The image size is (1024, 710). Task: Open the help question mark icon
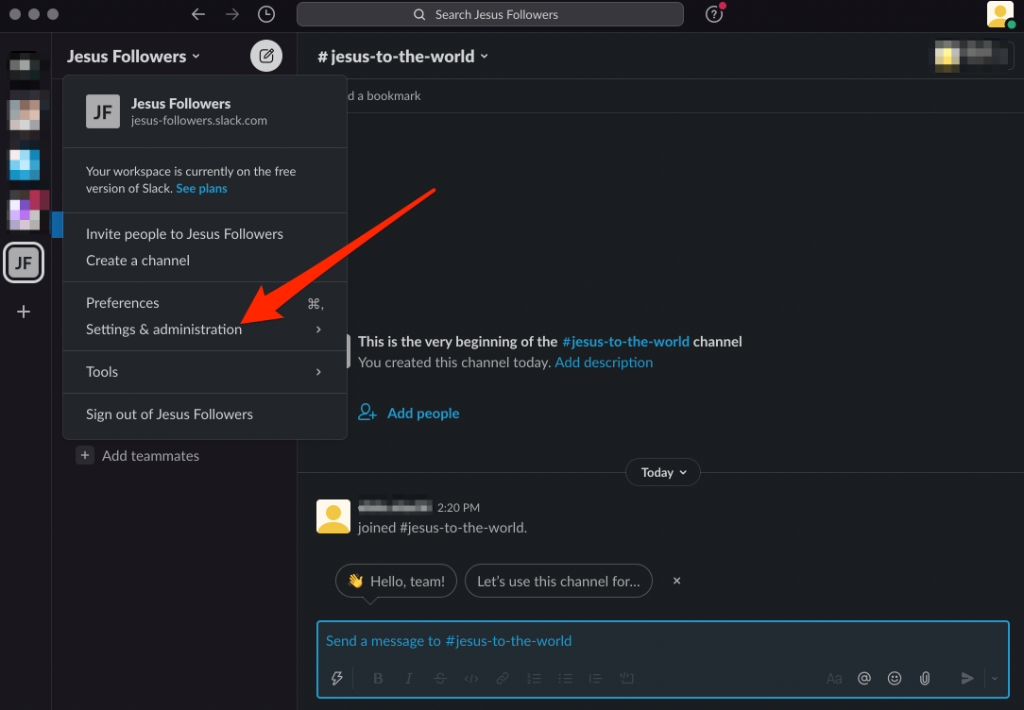714,14
